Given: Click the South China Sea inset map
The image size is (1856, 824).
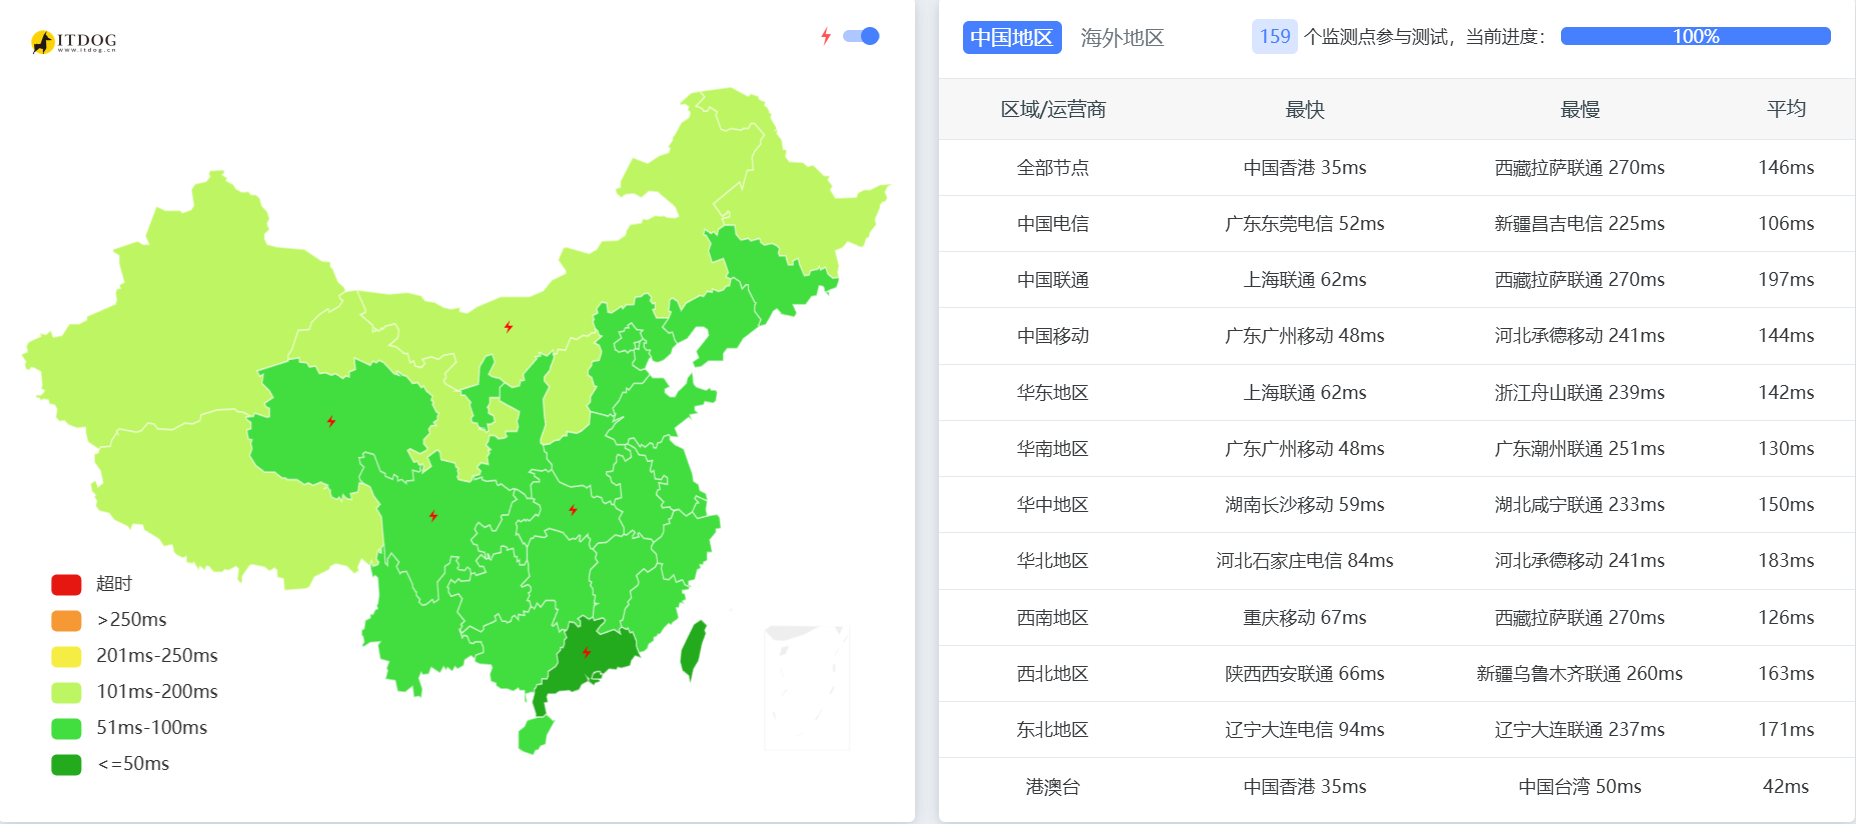Looking at the screenshot, I should (x=806, y=687).
